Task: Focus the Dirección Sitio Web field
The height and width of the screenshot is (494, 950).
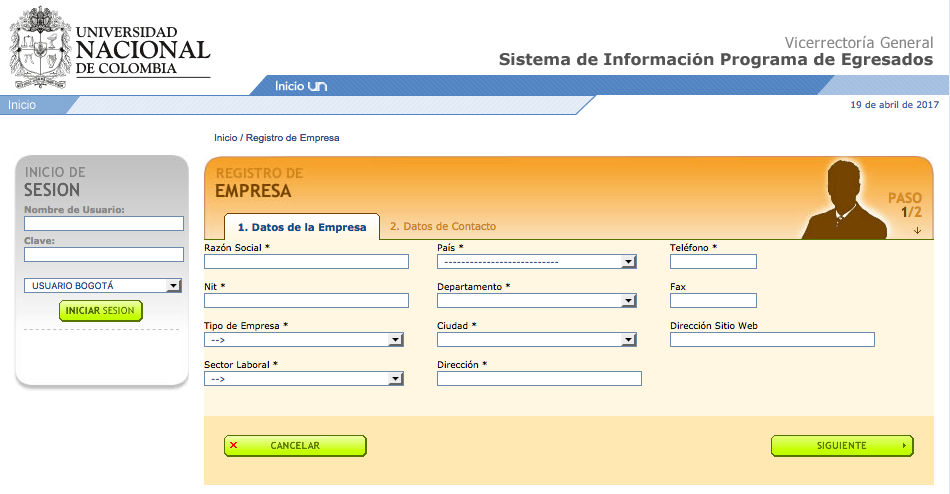Action: (x=772, y=339)
